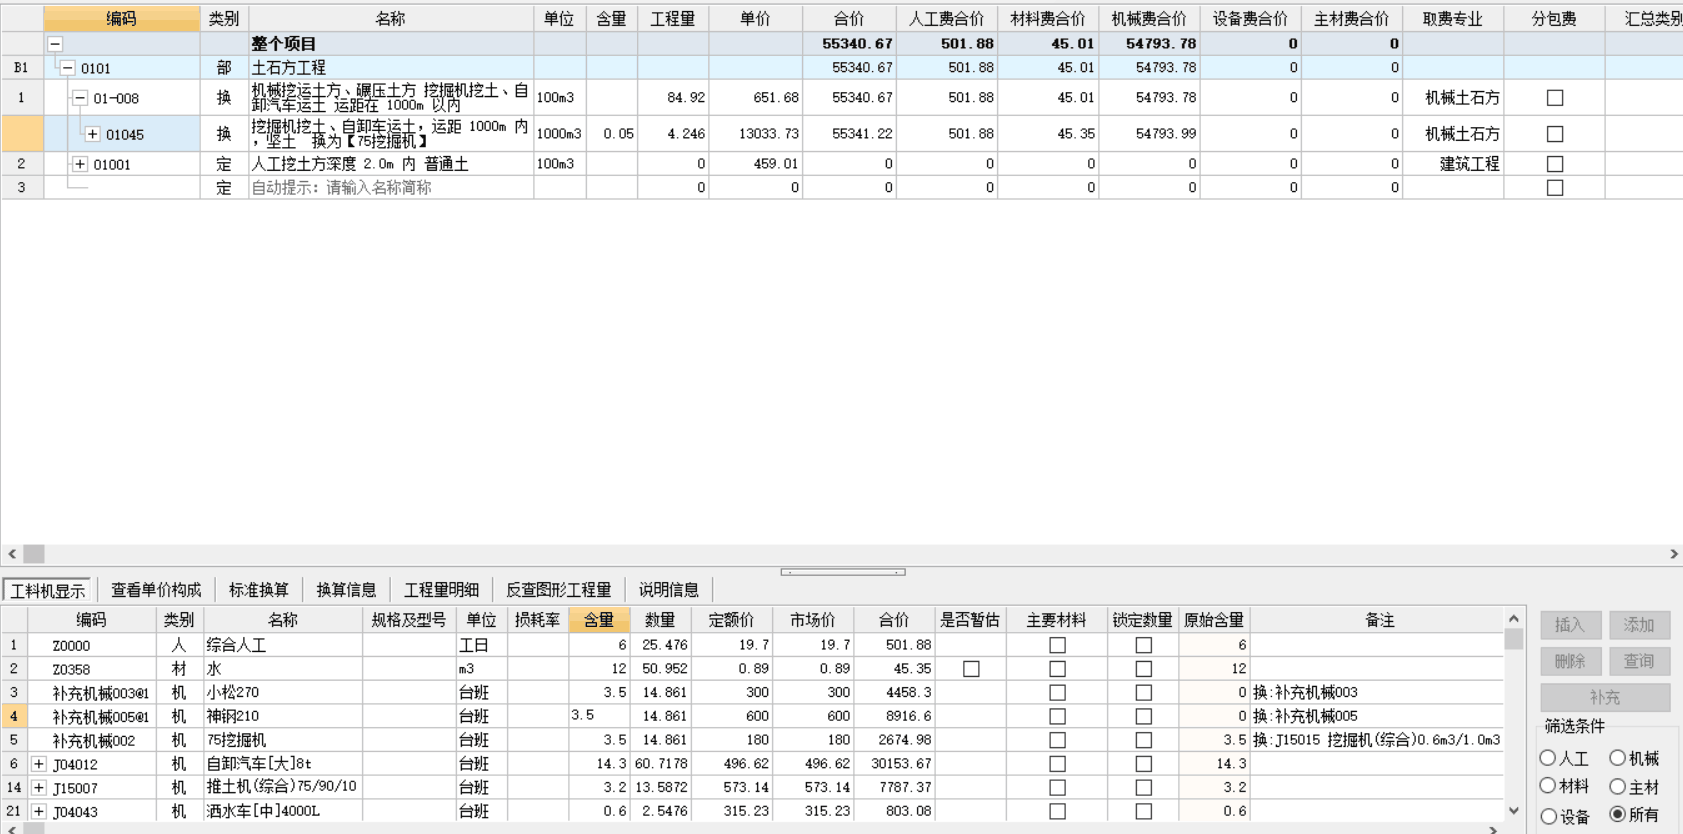Click the 查询 button

pos(1639,661)
